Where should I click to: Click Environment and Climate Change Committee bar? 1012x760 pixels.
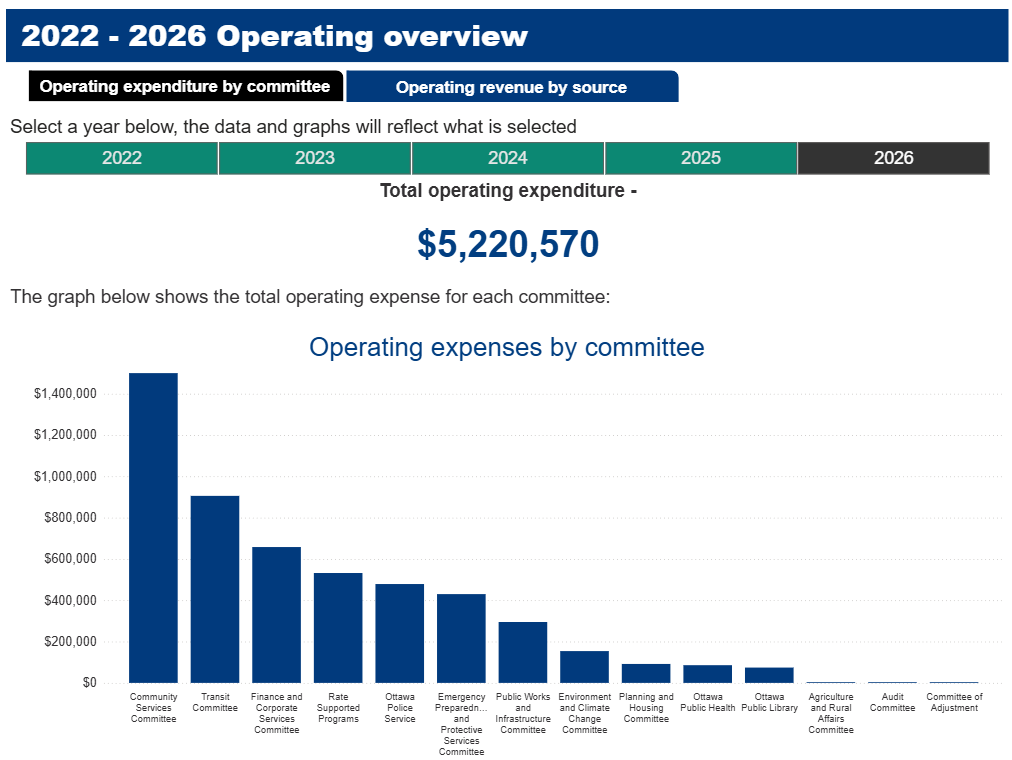tap(585, 667)
